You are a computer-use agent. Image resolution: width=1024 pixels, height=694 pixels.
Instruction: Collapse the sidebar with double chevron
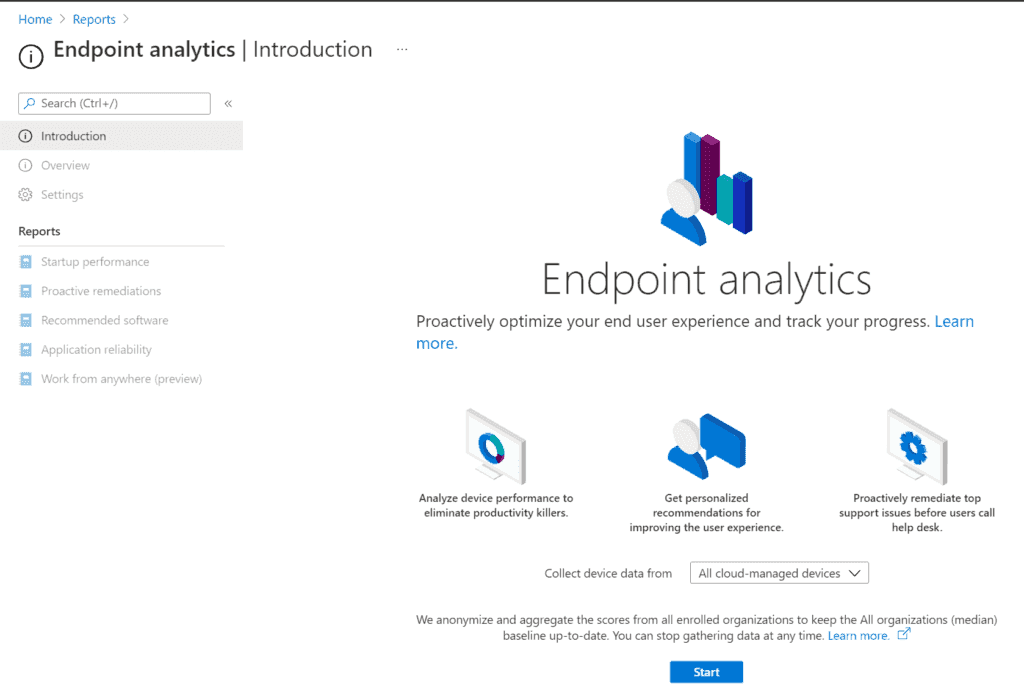(229, 103)
